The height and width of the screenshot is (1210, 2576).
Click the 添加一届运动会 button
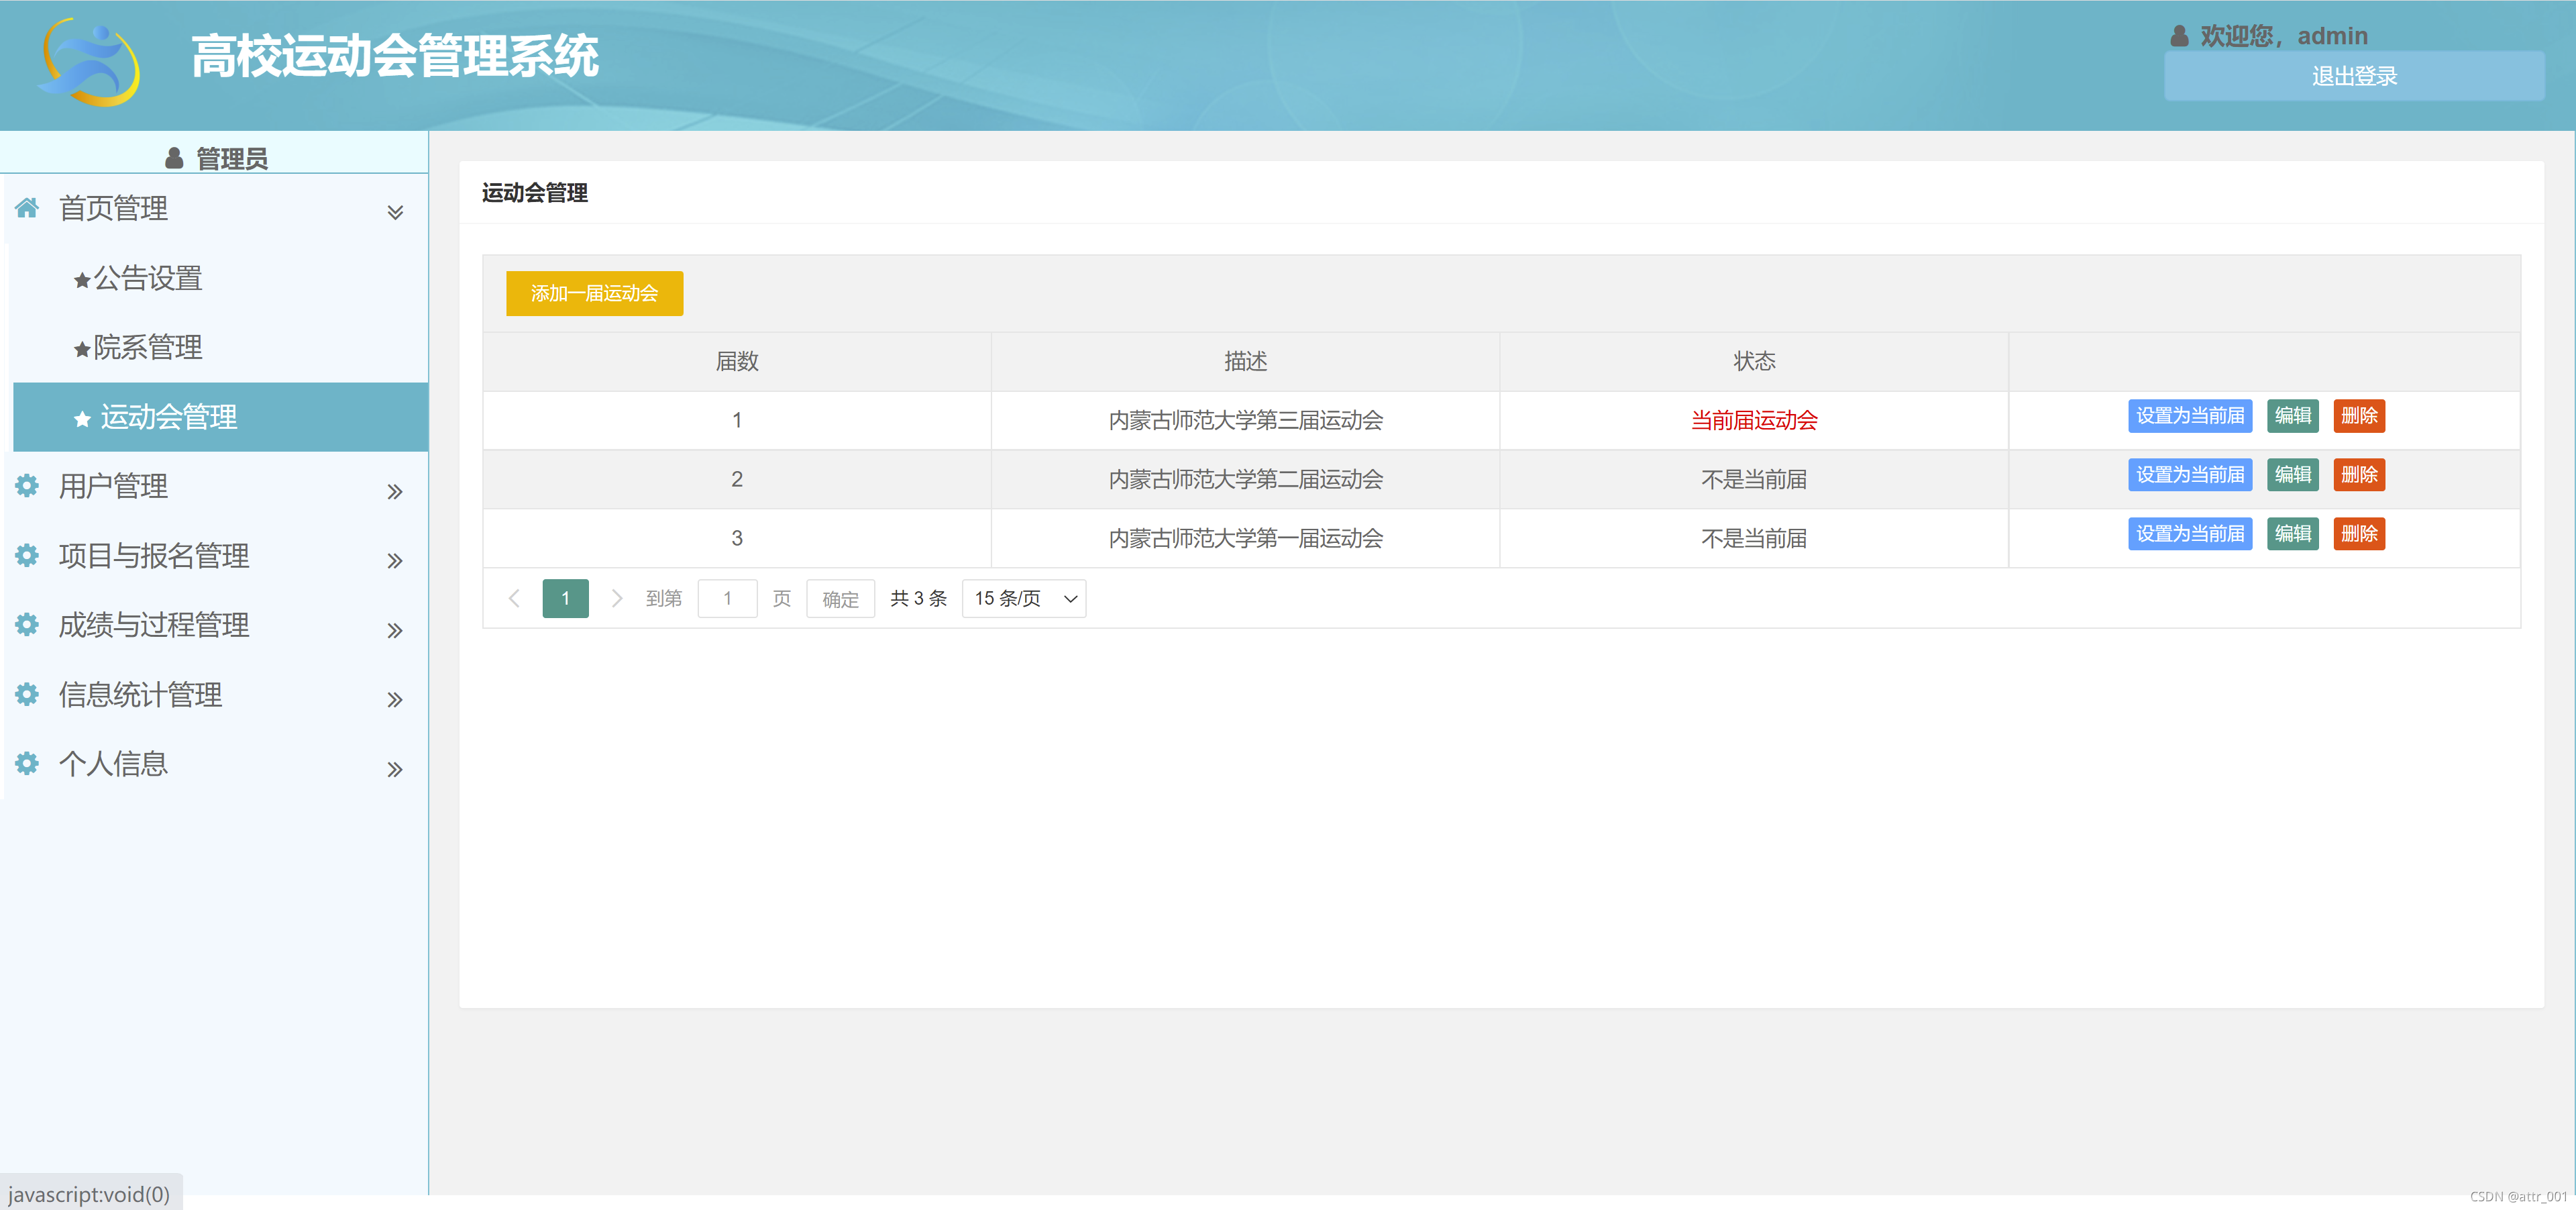click(x=594, y=293)
